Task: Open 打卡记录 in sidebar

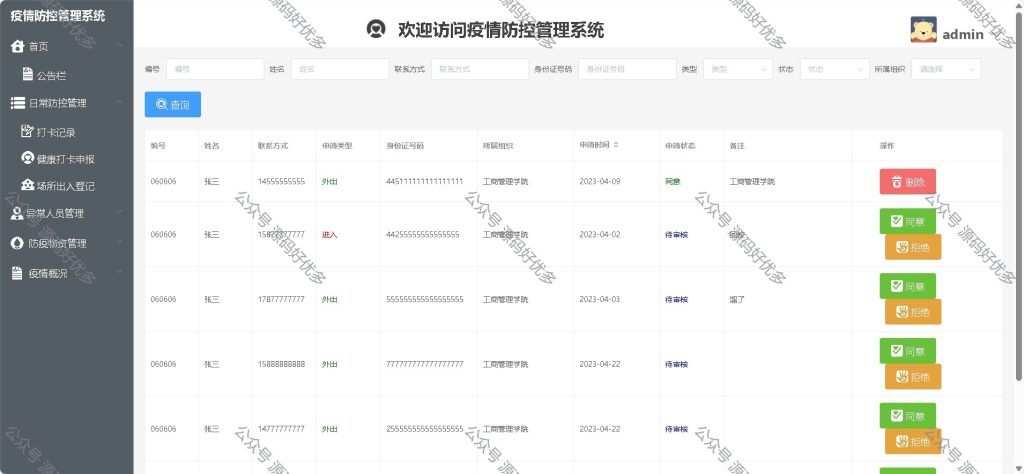Action: (x=56, y=132)
